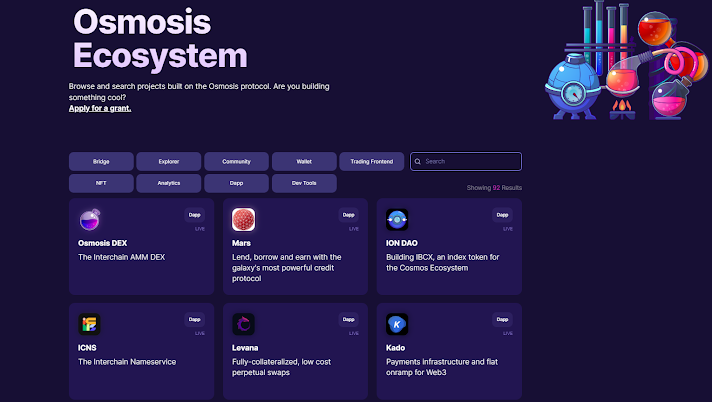
Task: Open the ION DAO project title
Action: [402, 243]
